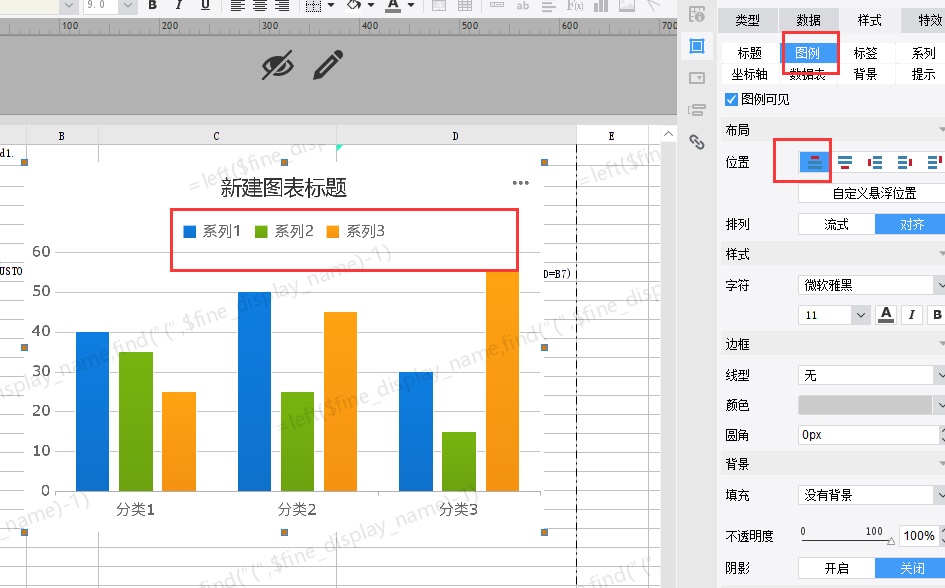Set the legend position to left
Viewport: 945px width, 588px height.
pyautogui.click(x=874, y=161)
